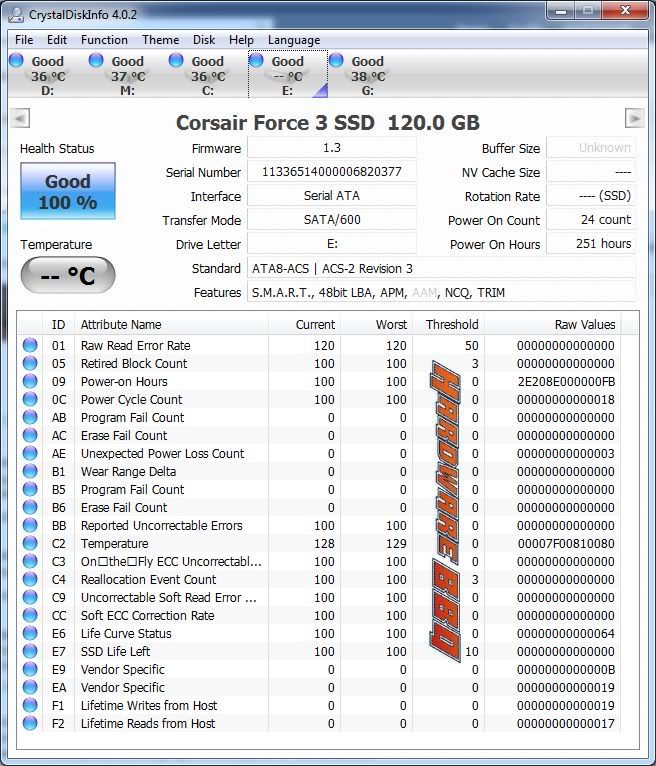Select the Life Curve Status row
This screenshot has width=656, height=766.
[x=319, y=633]
